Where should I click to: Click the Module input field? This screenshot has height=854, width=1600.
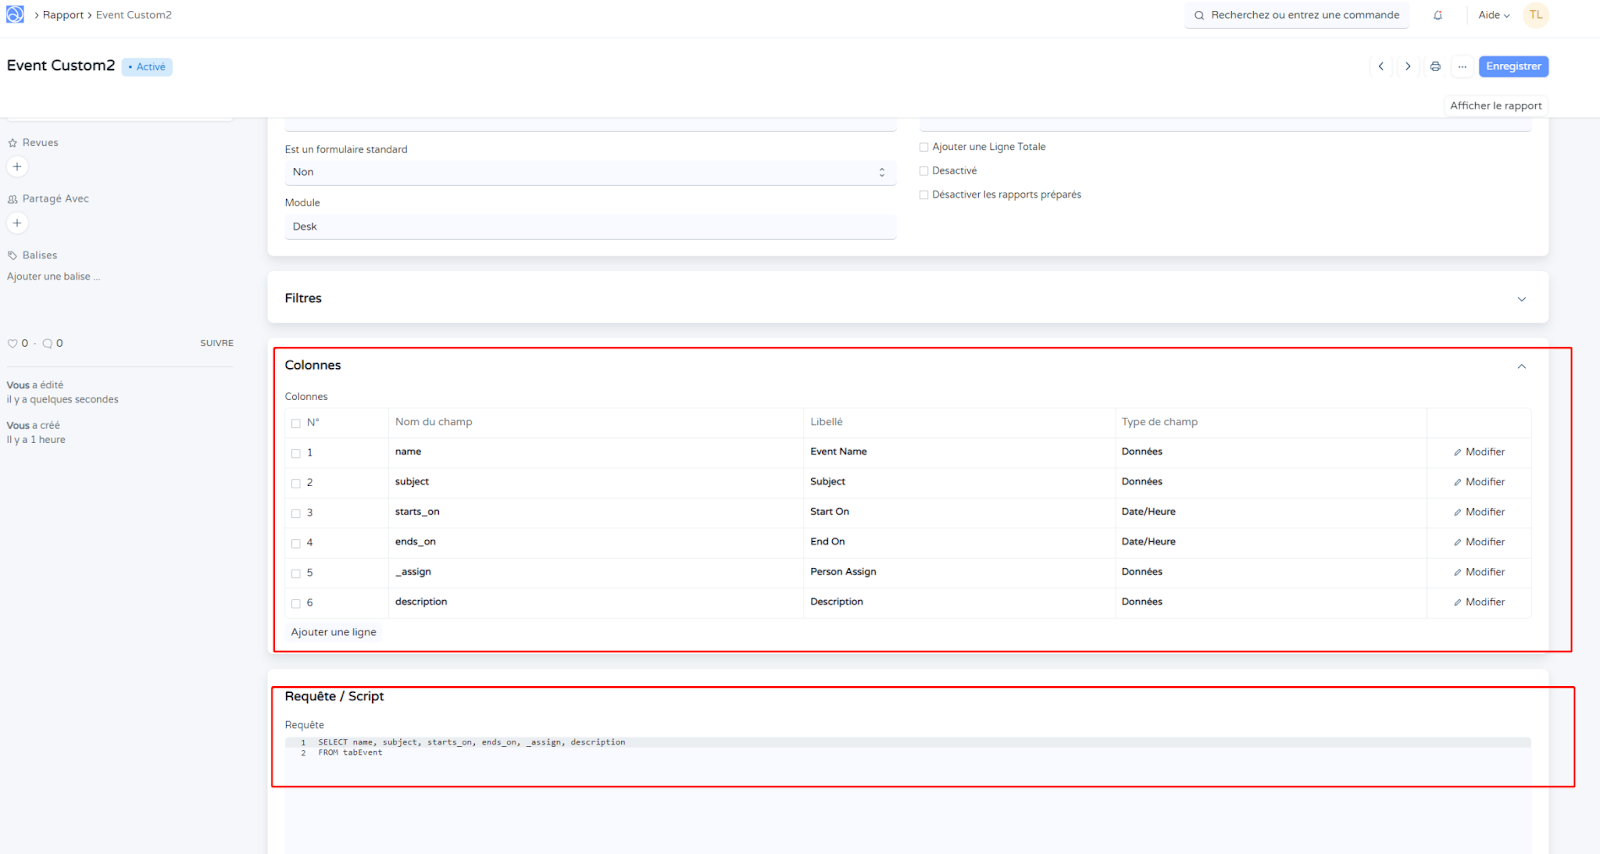click(x=590, y=227)
